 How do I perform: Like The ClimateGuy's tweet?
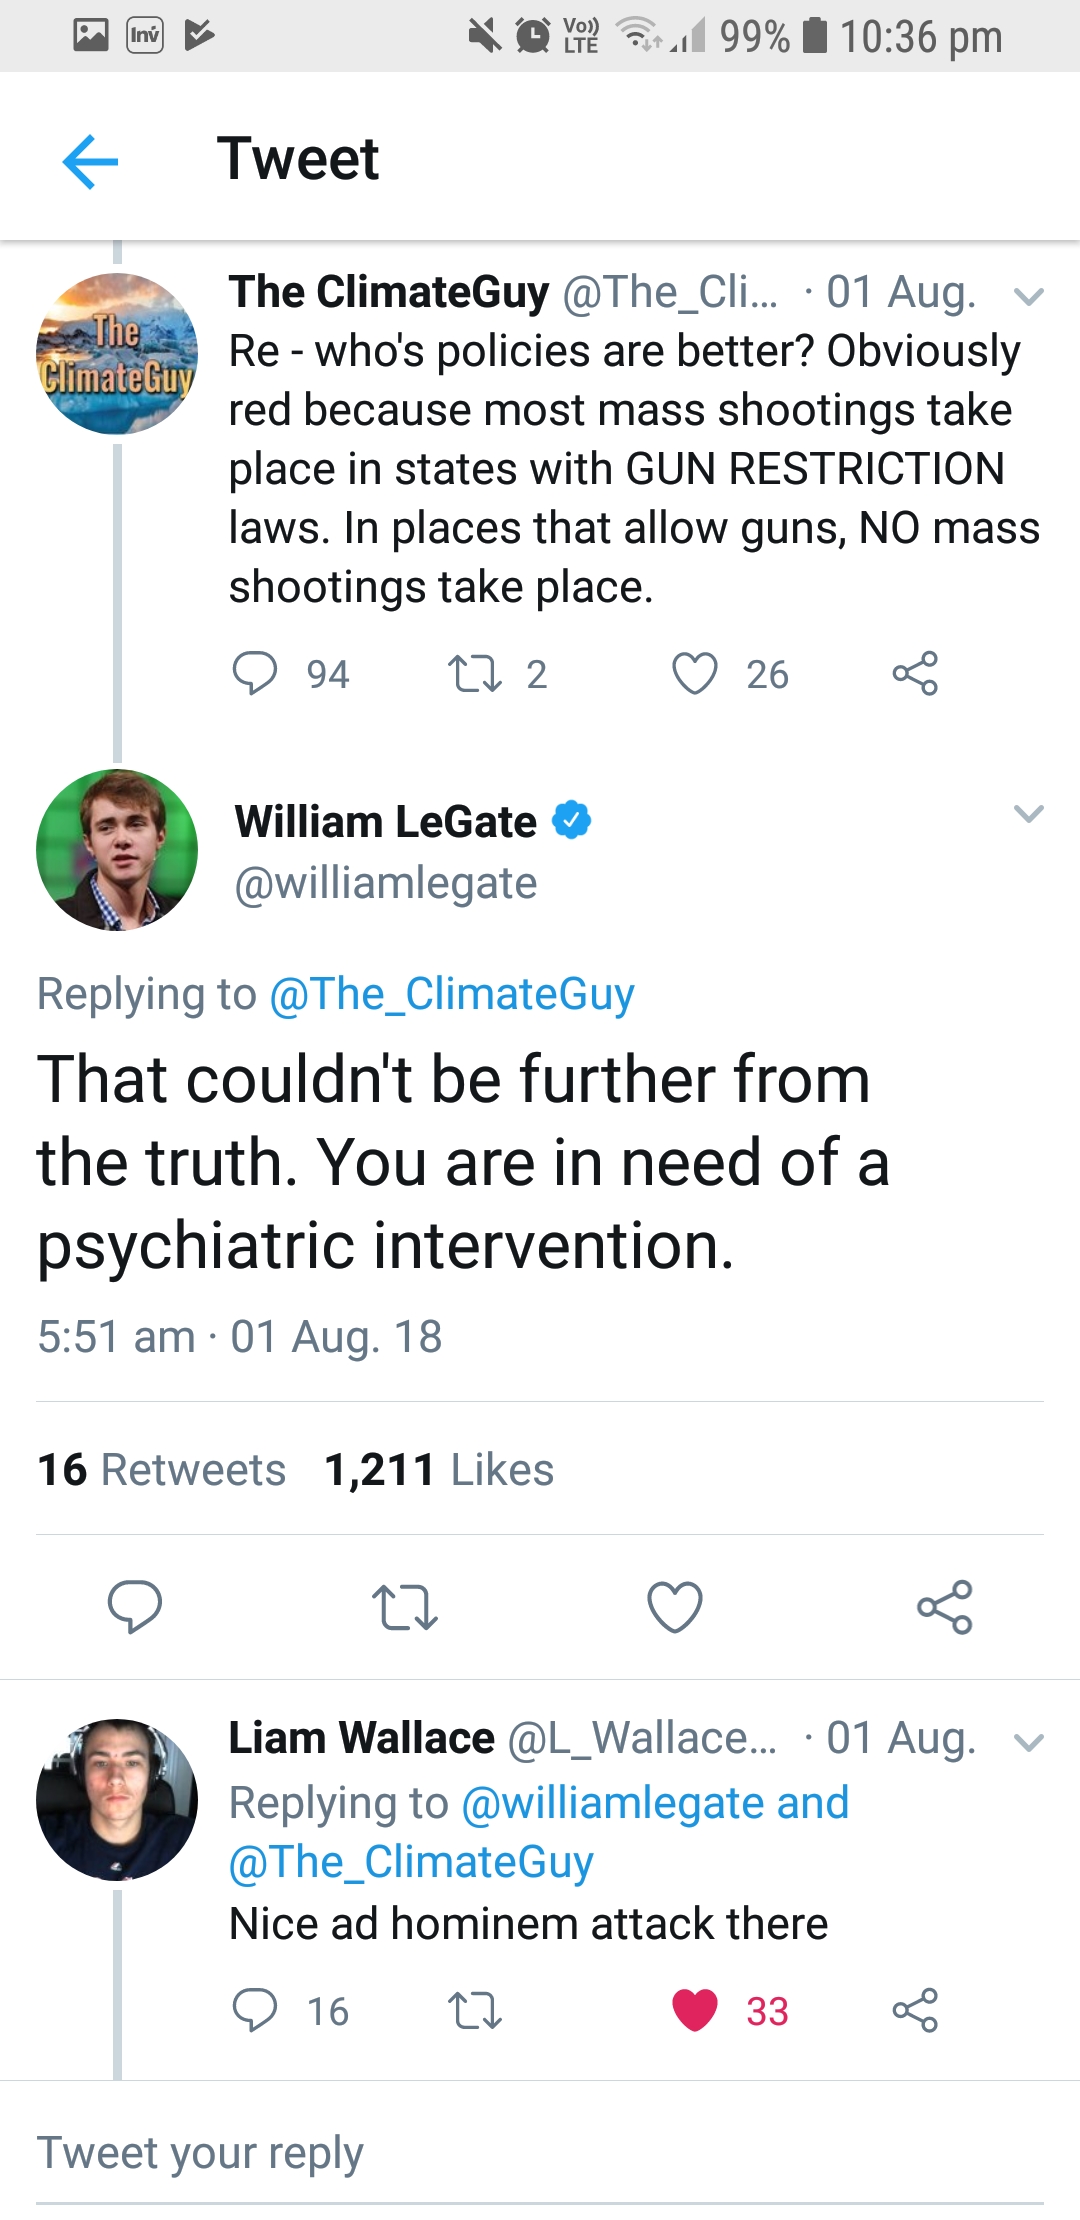point(695,673)
